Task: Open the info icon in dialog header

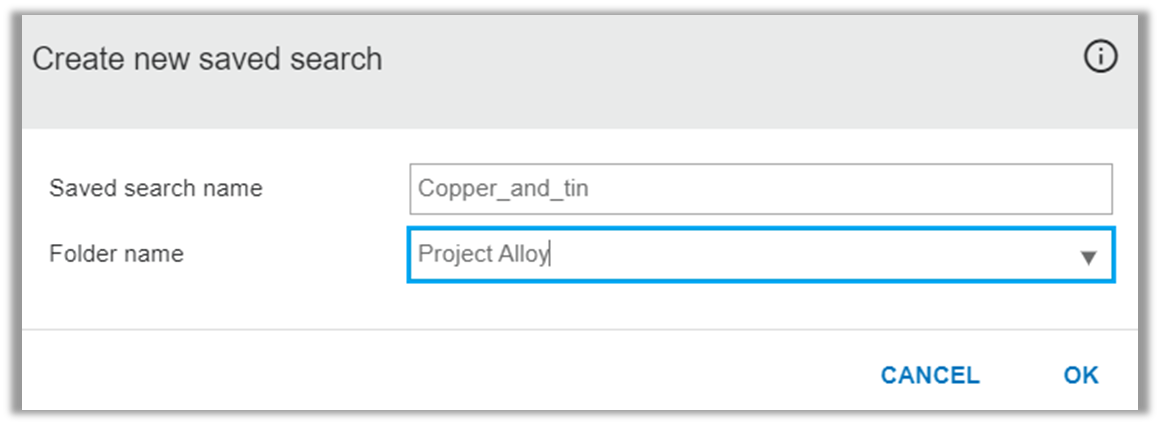Action: 1100,57
